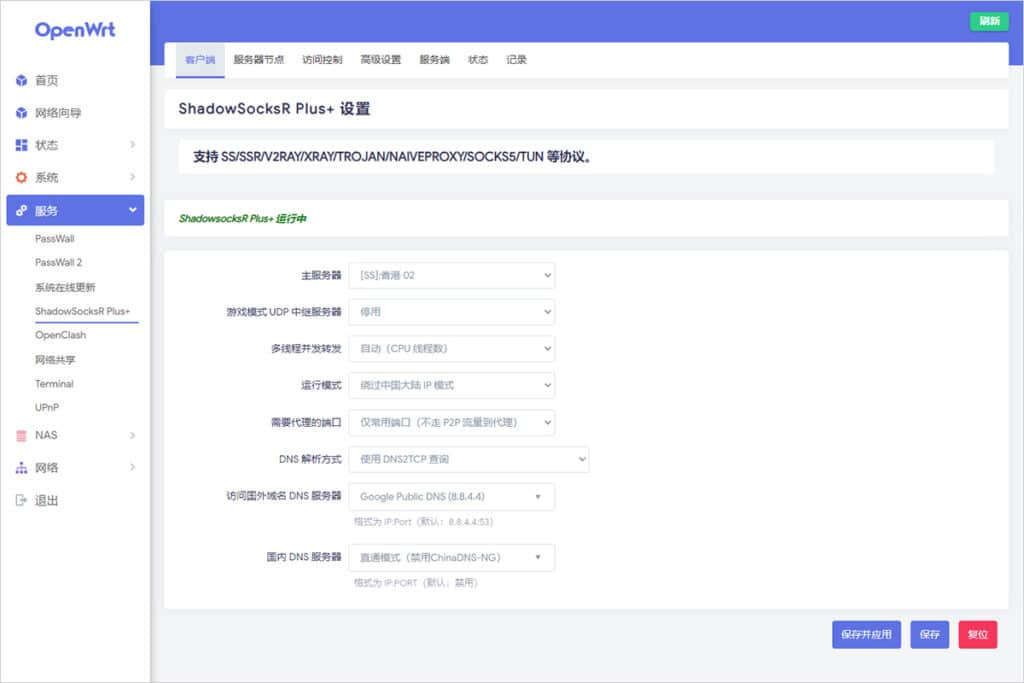Click the gear icon beside 系统

(x=22, y=178)
